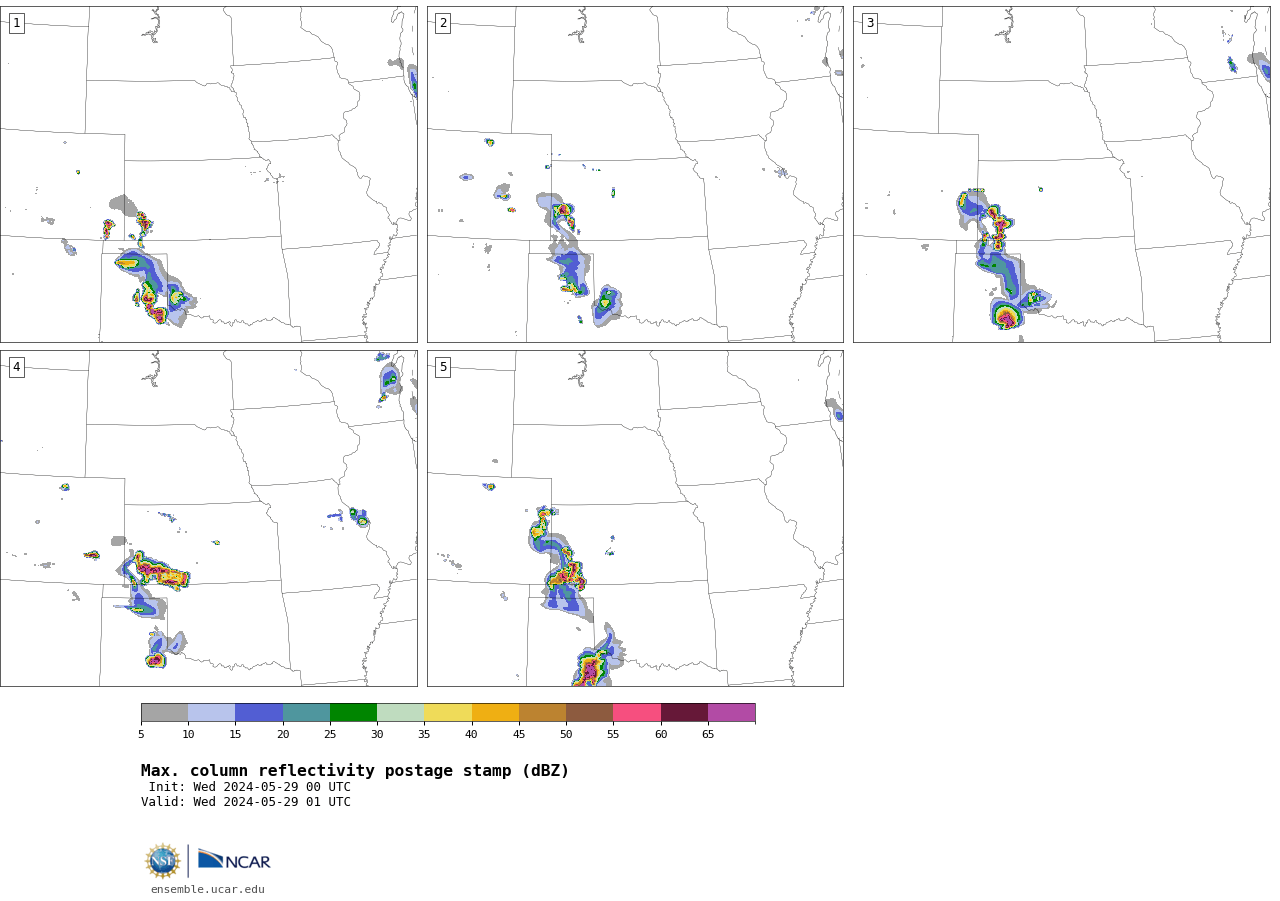This screenshot has height=901, width=1280.
Task: Click the colorbar tick label 5
Action: tap(141, 735)
